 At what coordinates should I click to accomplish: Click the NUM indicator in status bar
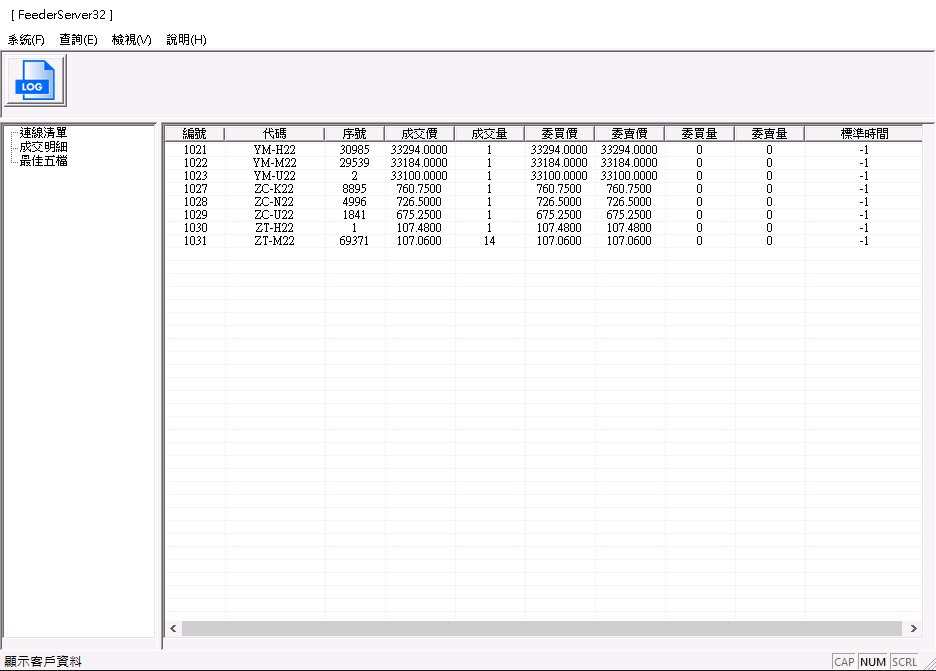coord(873,662)
